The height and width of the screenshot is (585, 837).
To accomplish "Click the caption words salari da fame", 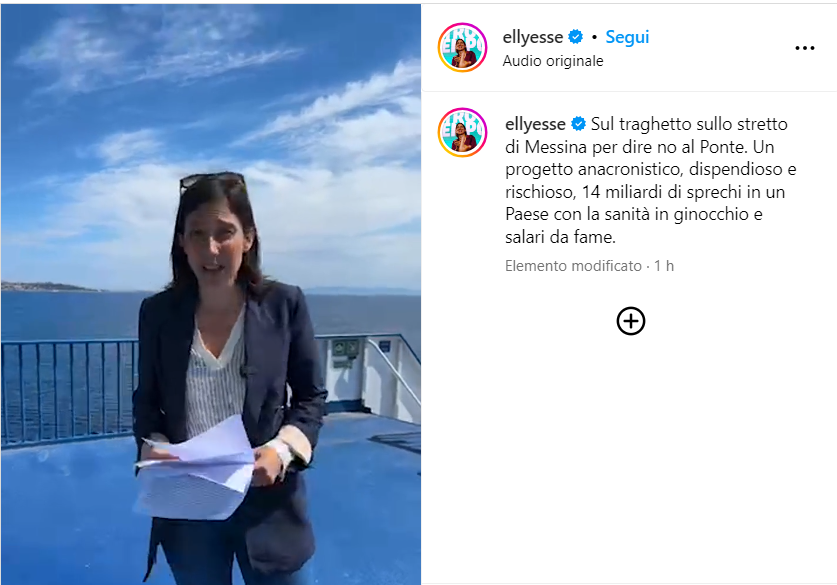I will point(560,236).
